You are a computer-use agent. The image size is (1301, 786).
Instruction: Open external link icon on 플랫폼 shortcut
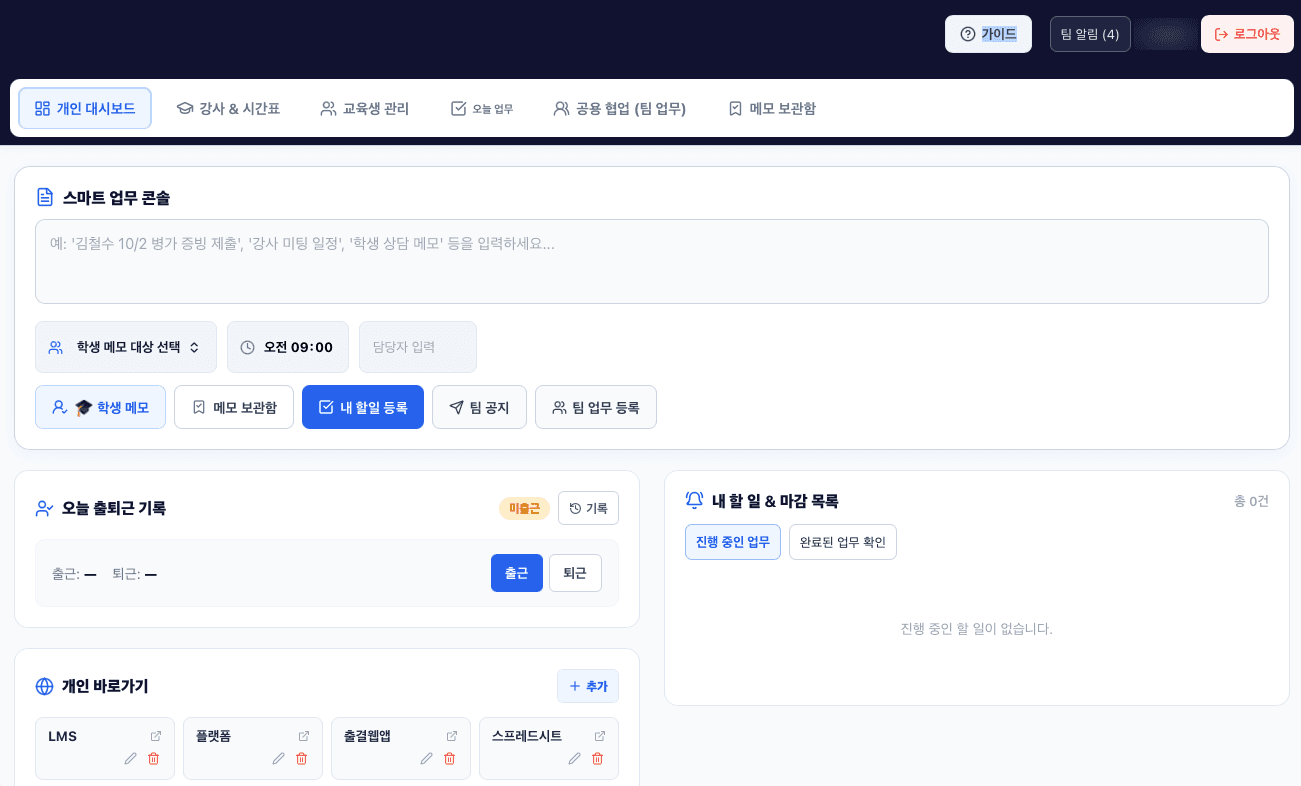coord(304,736)
